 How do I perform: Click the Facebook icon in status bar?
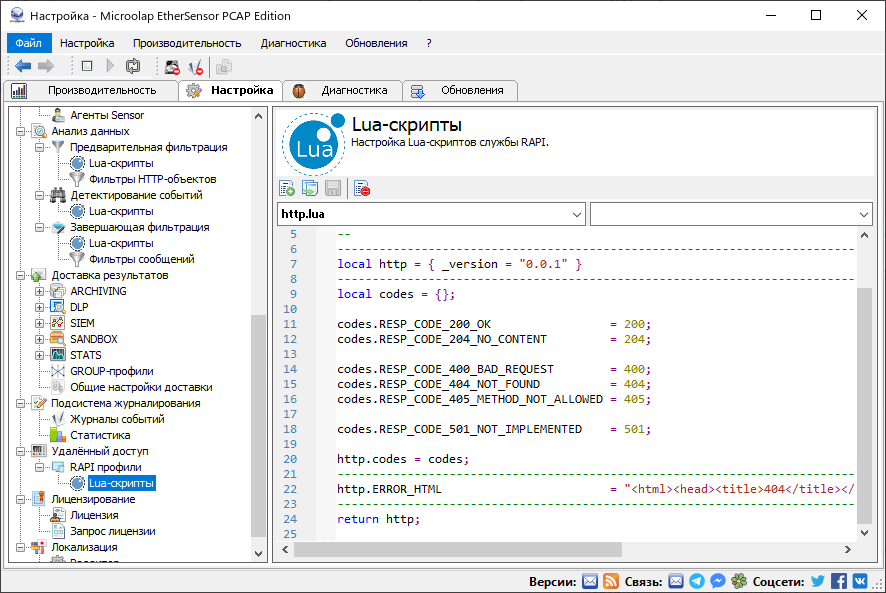839,581
